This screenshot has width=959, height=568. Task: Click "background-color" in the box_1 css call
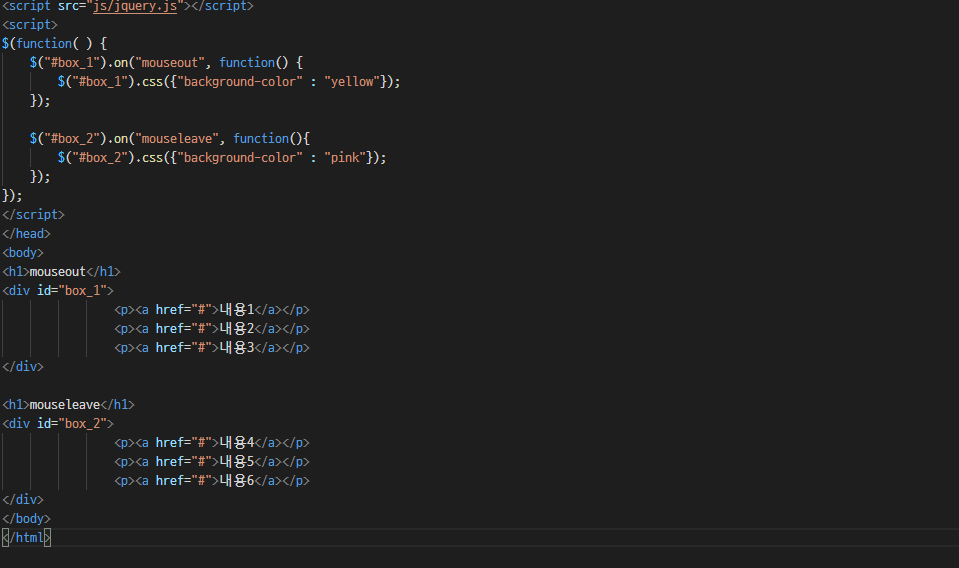[x=240, y=81]
